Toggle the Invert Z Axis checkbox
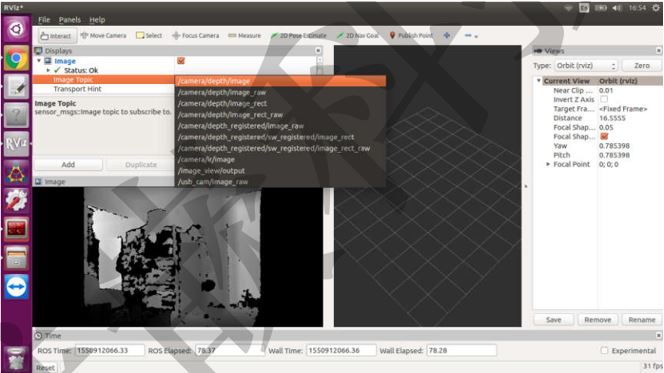Image resolution: width=664 pixels, height=373 pixels. [604, 99]
